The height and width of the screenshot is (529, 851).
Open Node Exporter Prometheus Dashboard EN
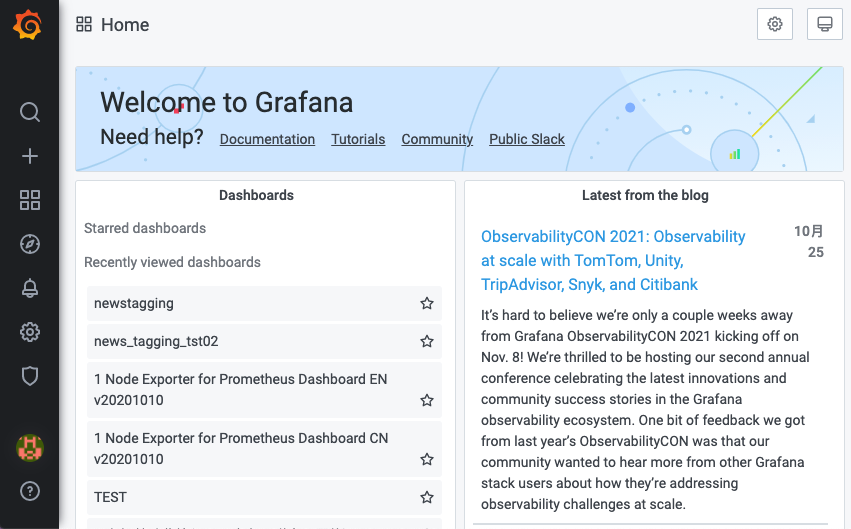240,390
